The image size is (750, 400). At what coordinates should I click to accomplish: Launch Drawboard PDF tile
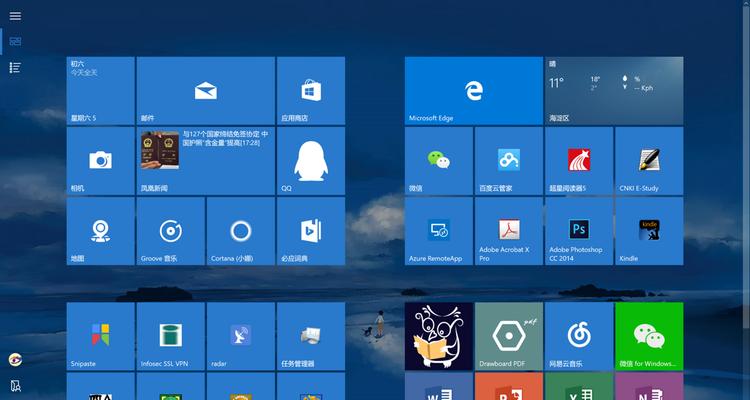point(509,336)
